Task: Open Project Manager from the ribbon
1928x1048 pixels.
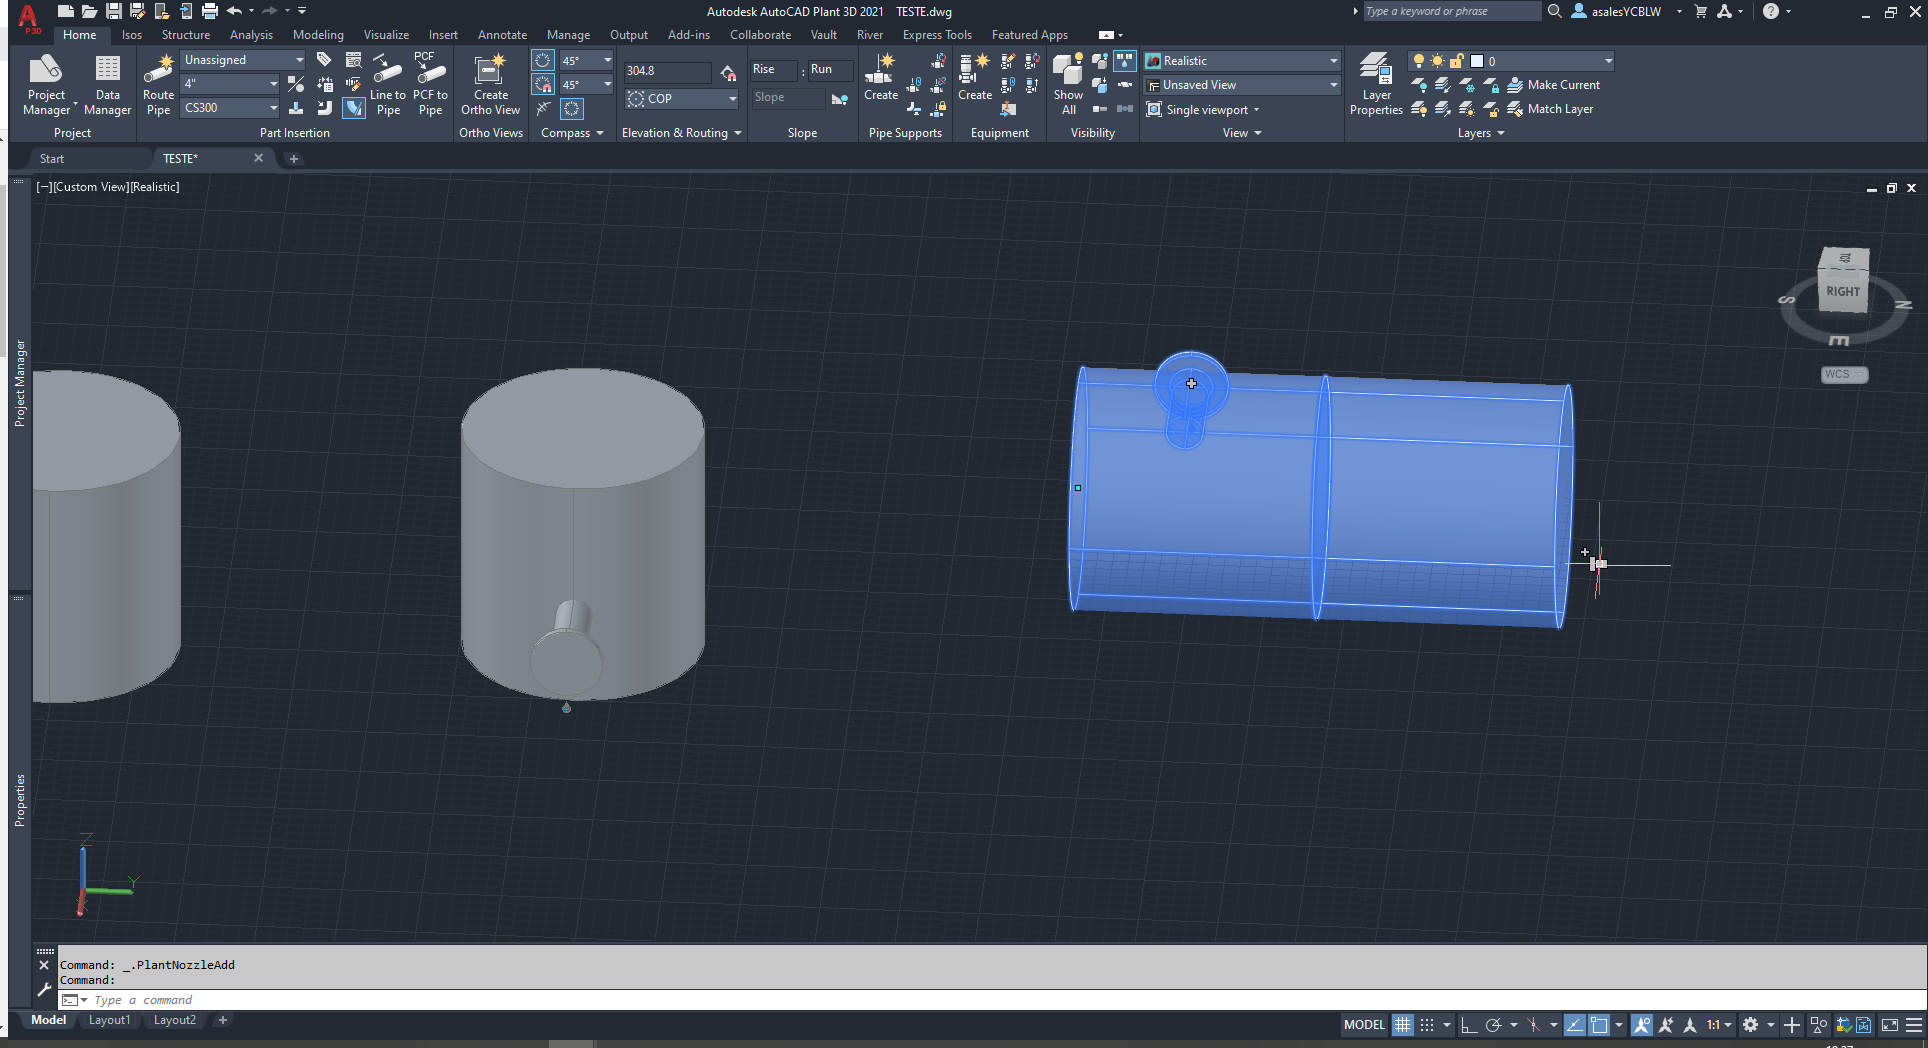Action: (46, 84)
